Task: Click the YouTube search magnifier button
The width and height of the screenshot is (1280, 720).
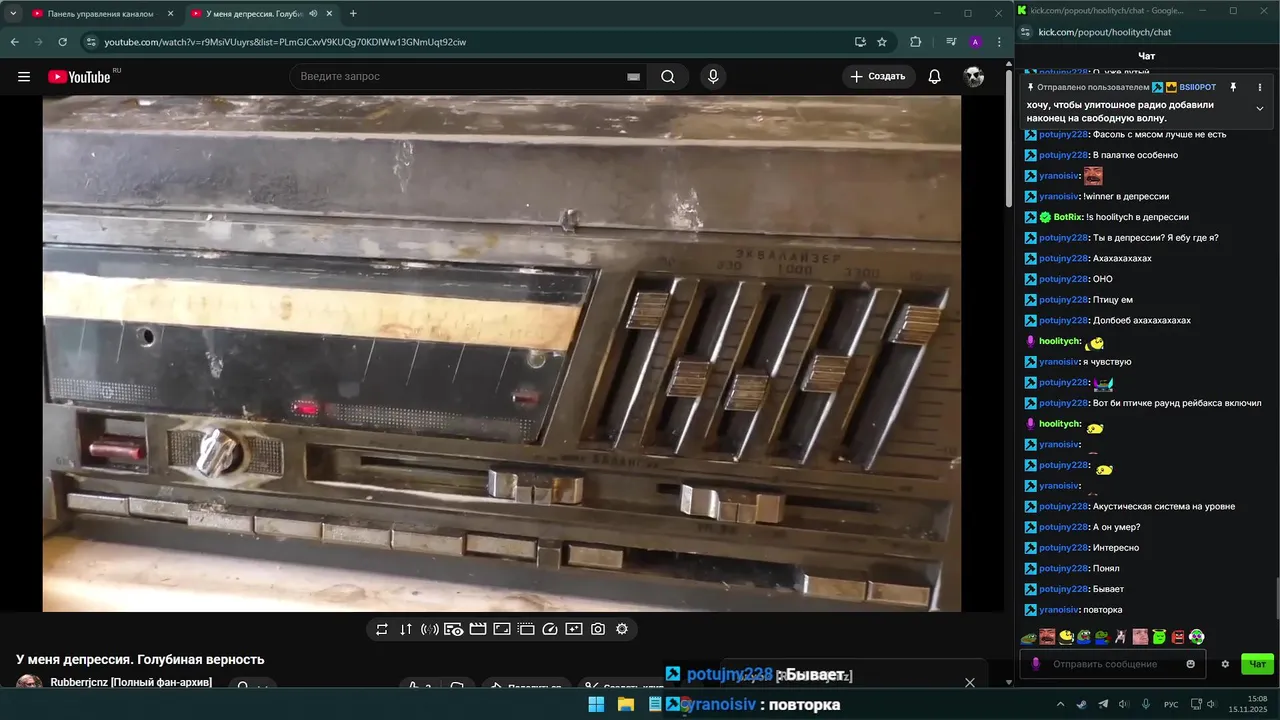Action: 668,77
